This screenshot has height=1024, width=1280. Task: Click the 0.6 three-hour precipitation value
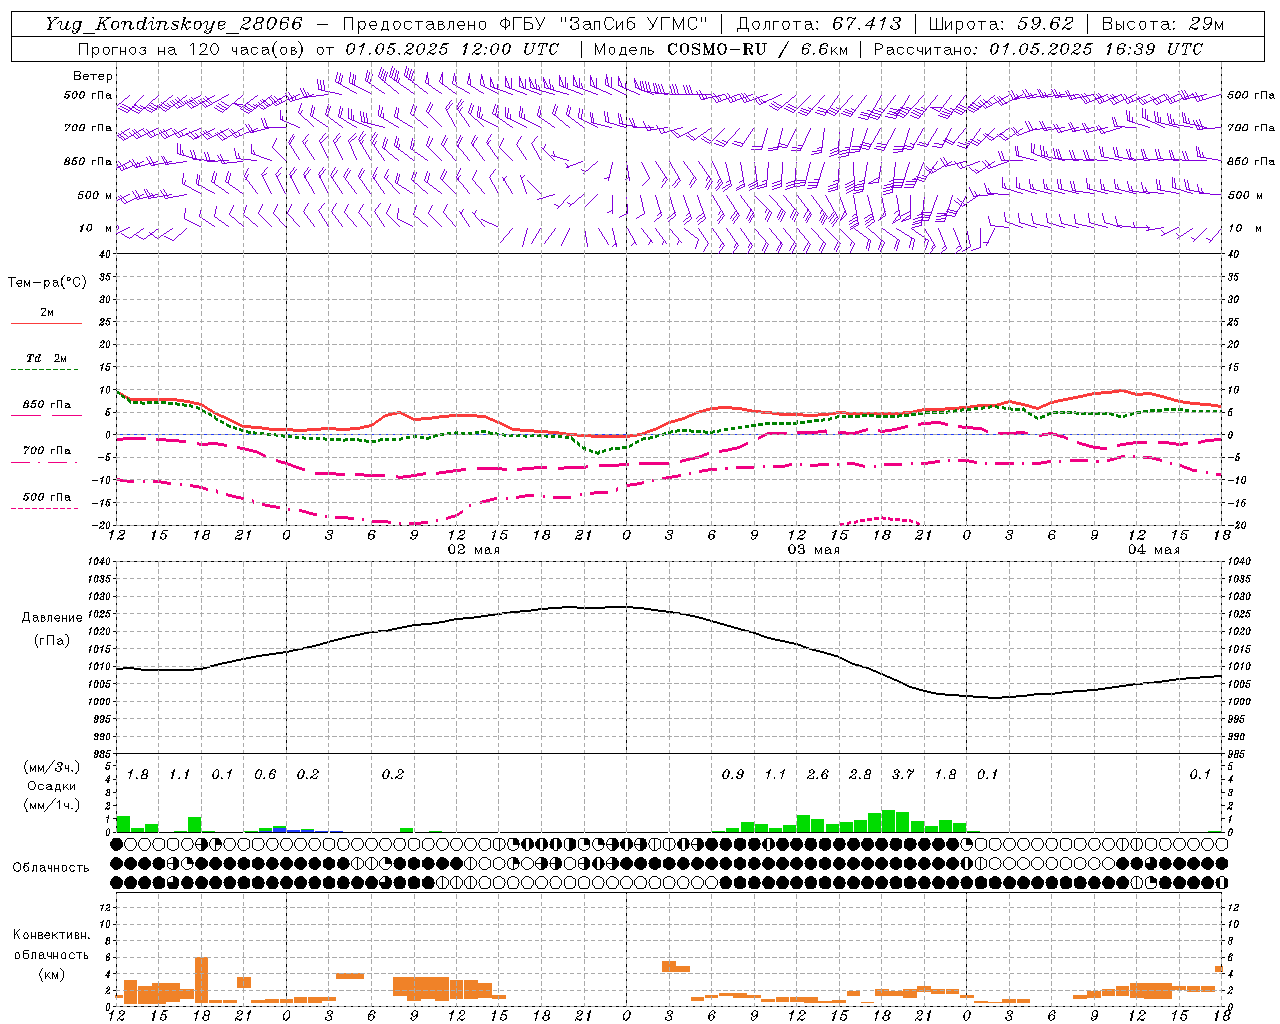click(265, 774)
